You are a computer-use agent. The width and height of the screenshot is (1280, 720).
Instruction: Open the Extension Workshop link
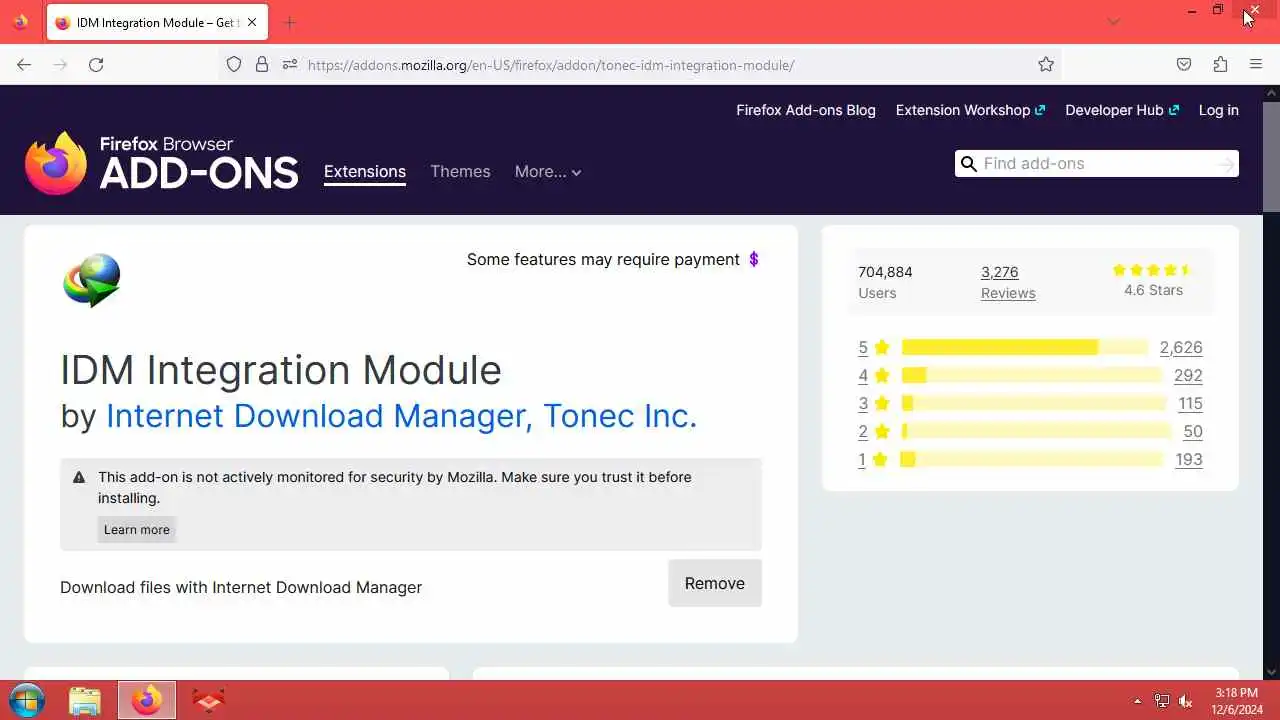coord(970,110)
